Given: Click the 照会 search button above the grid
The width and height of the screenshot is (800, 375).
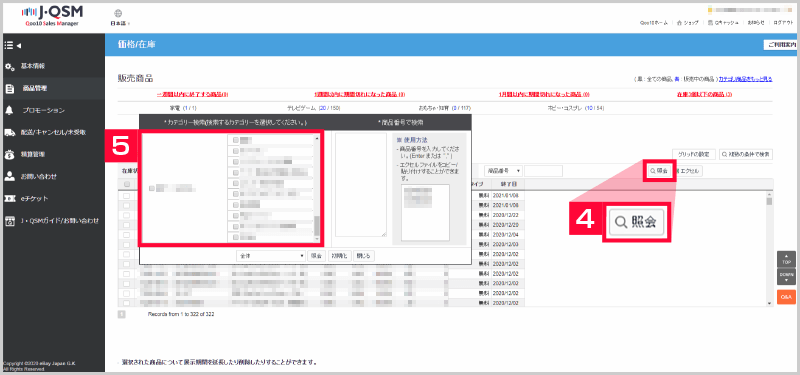Looking at the screenshot, I should [x=659, y=171].
